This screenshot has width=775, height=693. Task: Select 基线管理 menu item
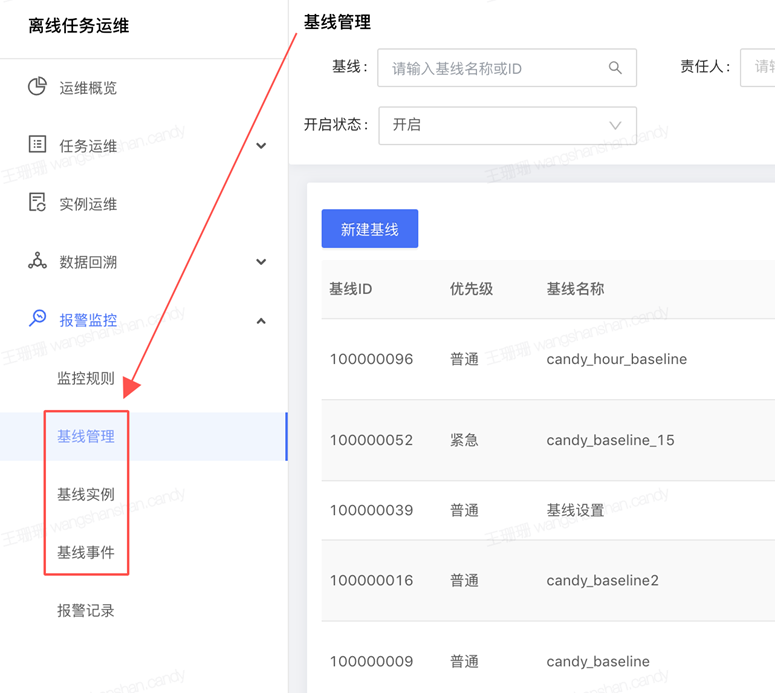(86, 437)
